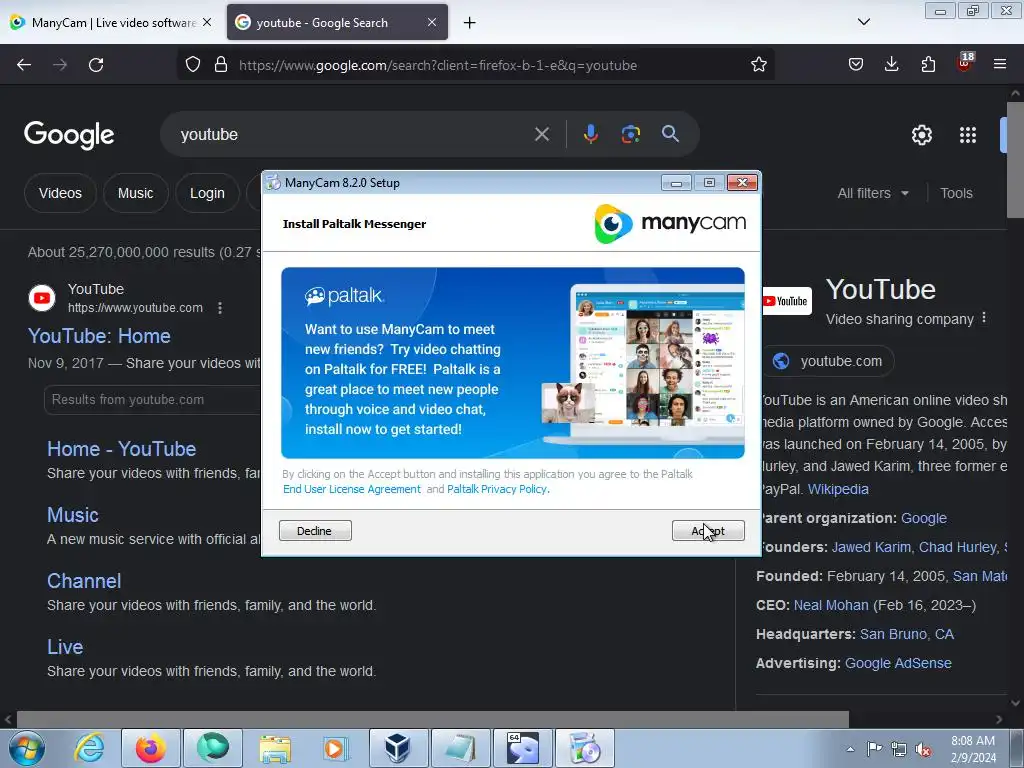Screen dimensions: 1024x768
Task: Open the media player taskbar icon
Action: click(x=337, y=748)
